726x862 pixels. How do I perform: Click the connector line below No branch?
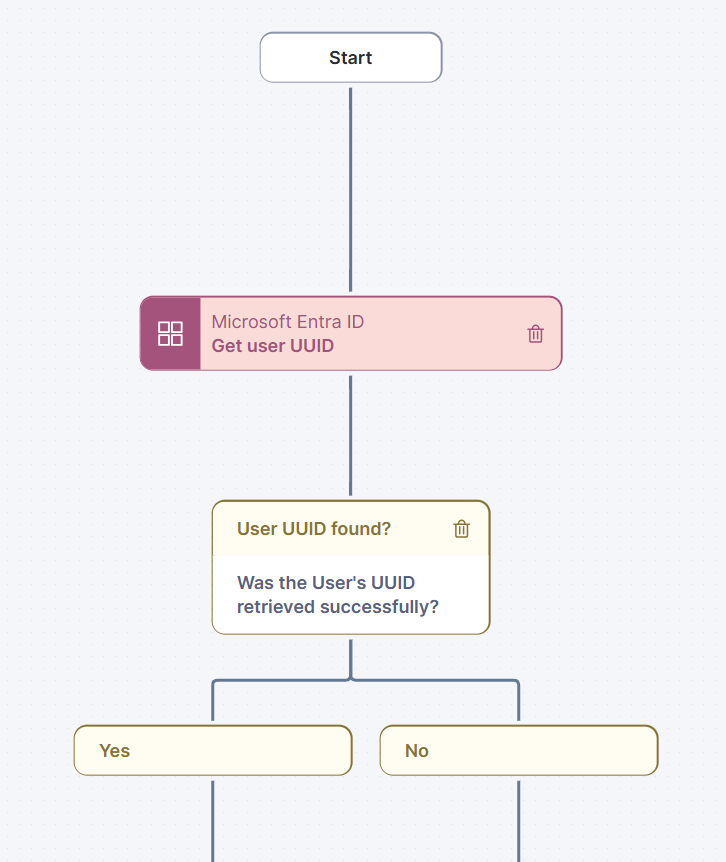pyautogui.click(x=518, y=818)
